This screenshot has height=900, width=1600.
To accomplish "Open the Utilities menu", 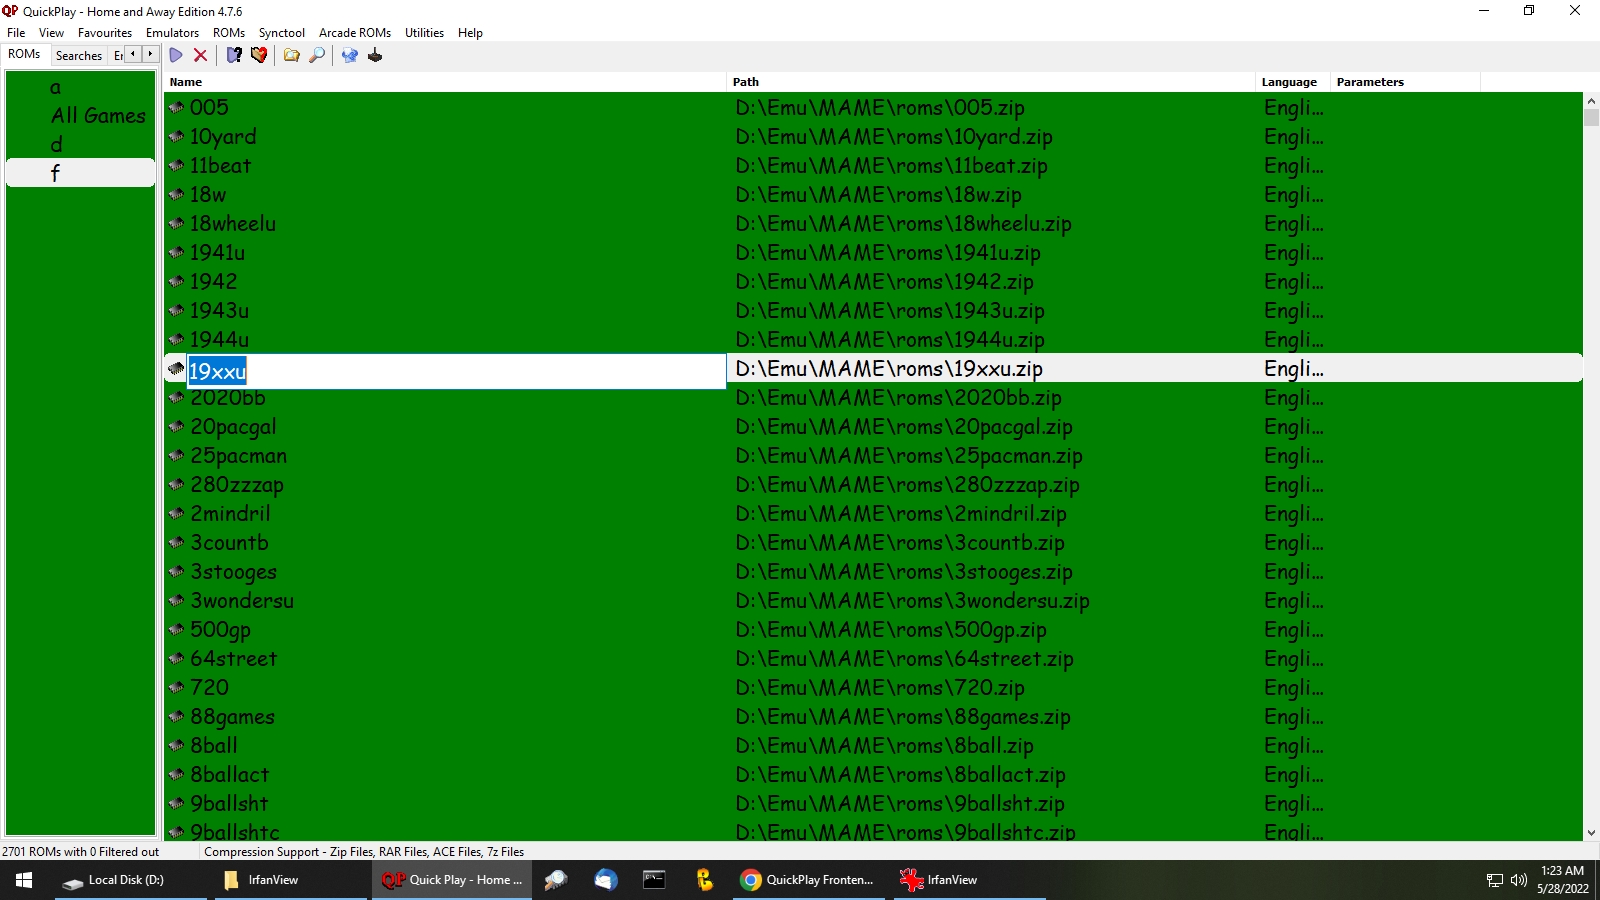I will tap(424, 33).
